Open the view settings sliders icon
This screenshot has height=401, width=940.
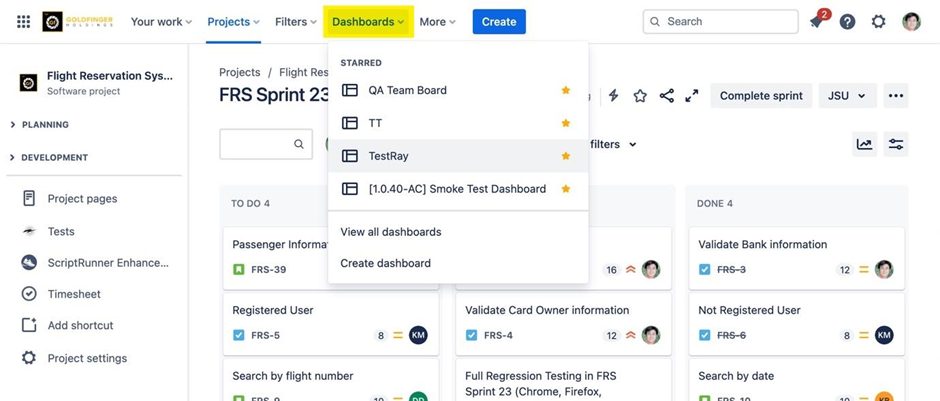point(896,144)
